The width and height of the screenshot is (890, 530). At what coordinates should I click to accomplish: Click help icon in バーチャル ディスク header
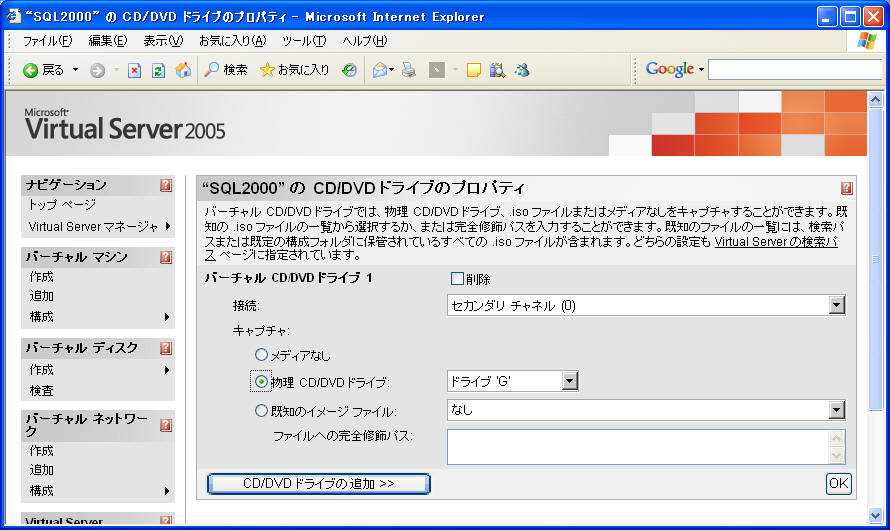(x=166, y=348)
